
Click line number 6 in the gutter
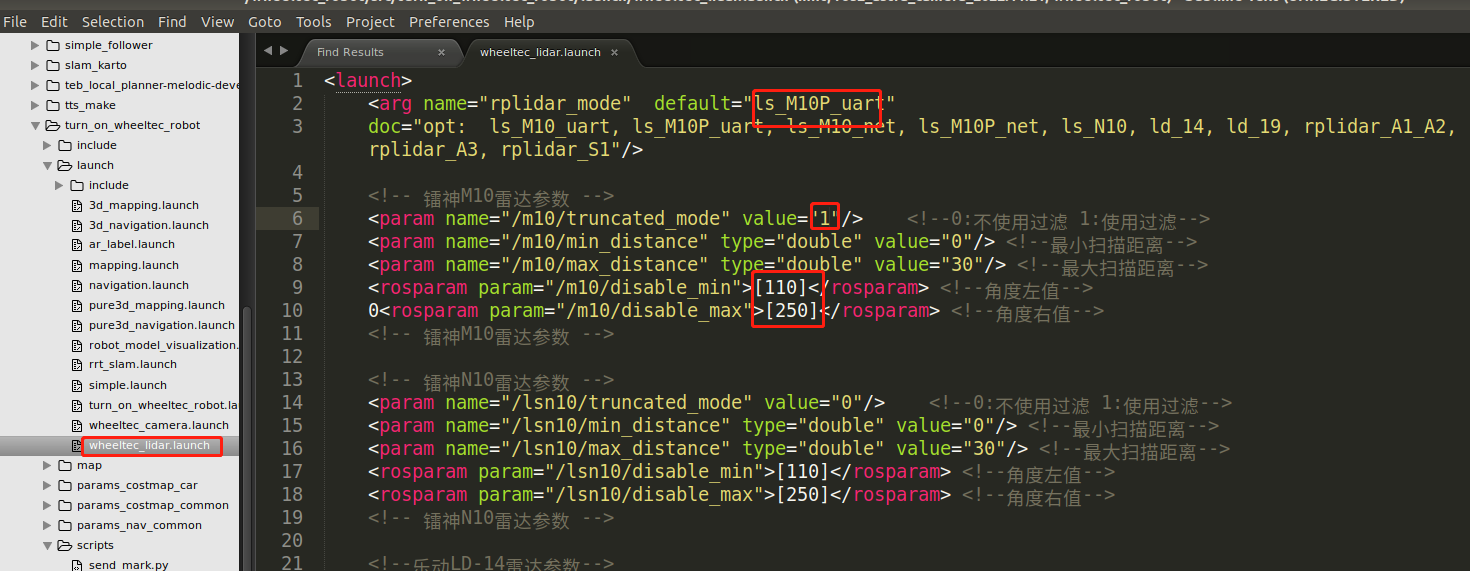[297, 218]
